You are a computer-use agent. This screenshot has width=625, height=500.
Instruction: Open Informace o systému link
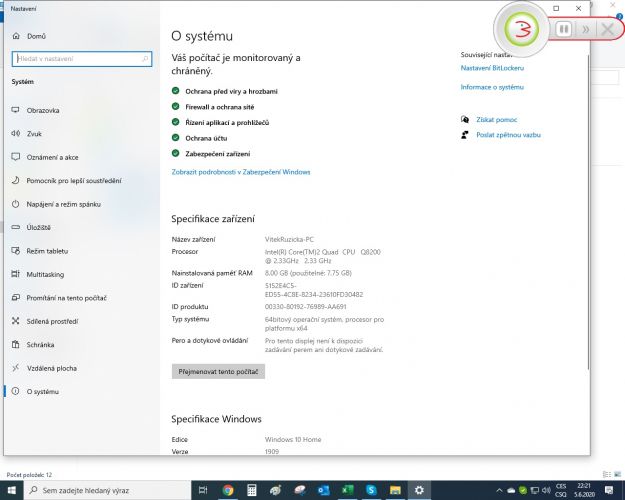492,87
